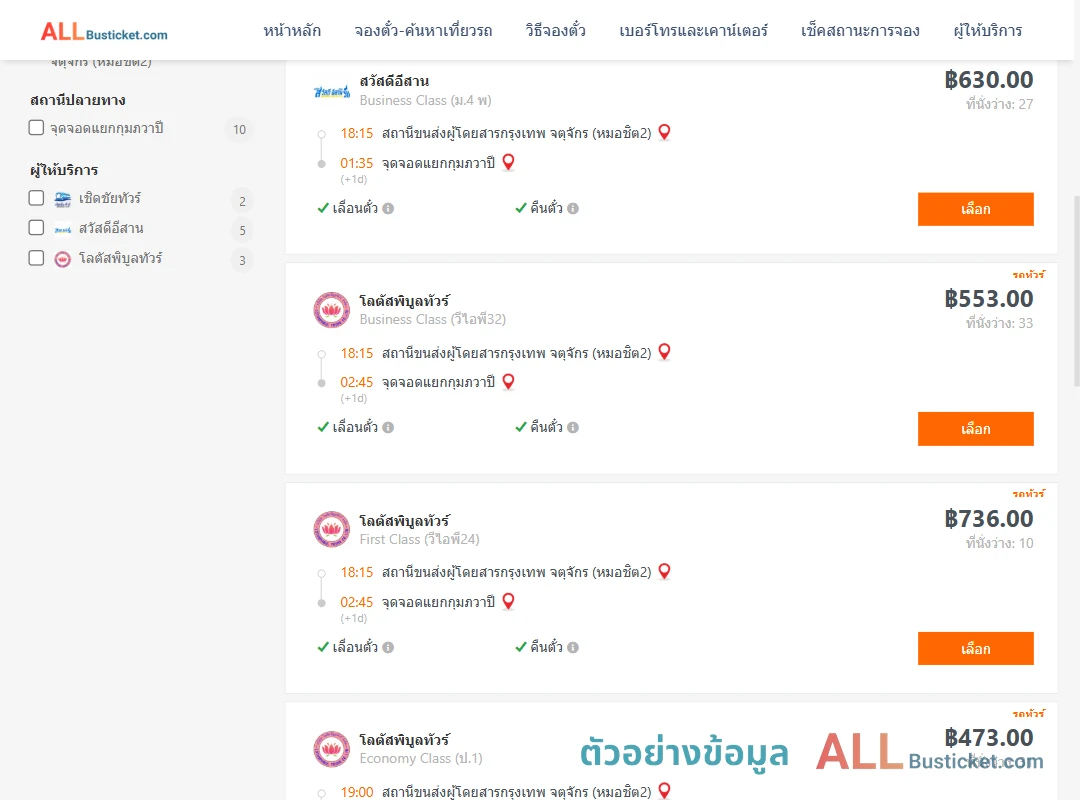
Task: Click โลตัสพิบูลทัวร์ logo on the ฿736.00 card
Action: [331, 529]
